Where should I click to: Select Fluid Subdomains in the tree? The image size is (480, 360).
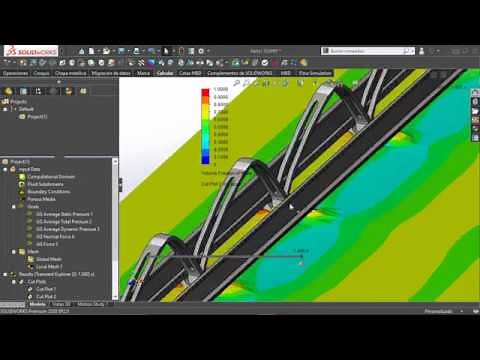45,184
